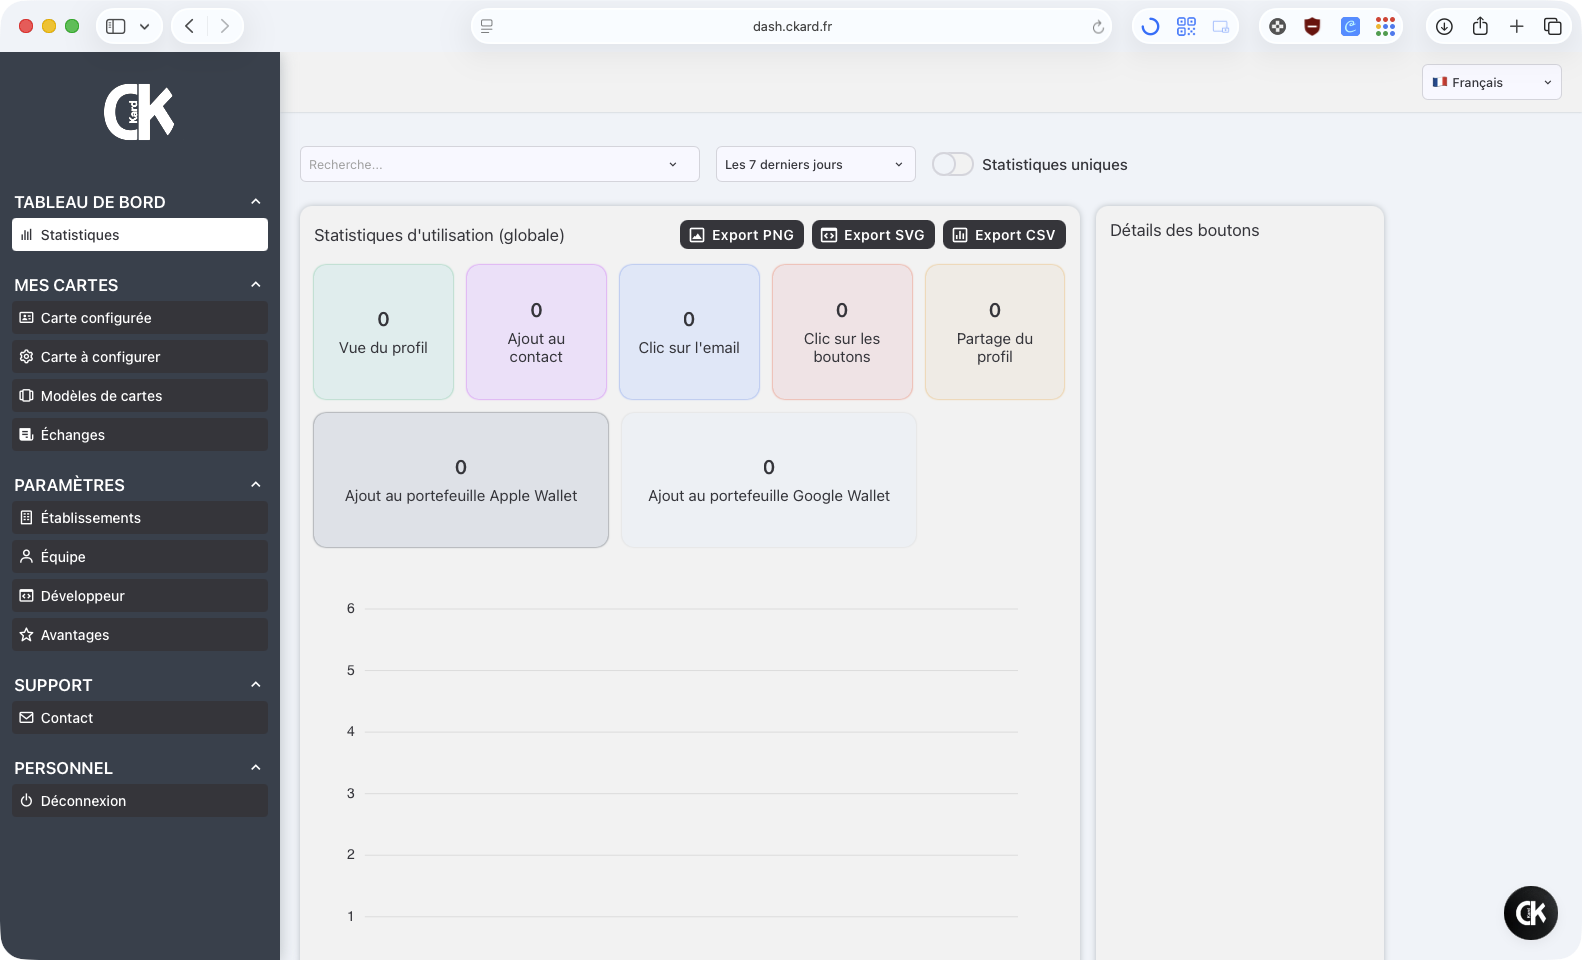Open the Recherche dropdown
This screenshot has width=1582, height=960.
499,164
